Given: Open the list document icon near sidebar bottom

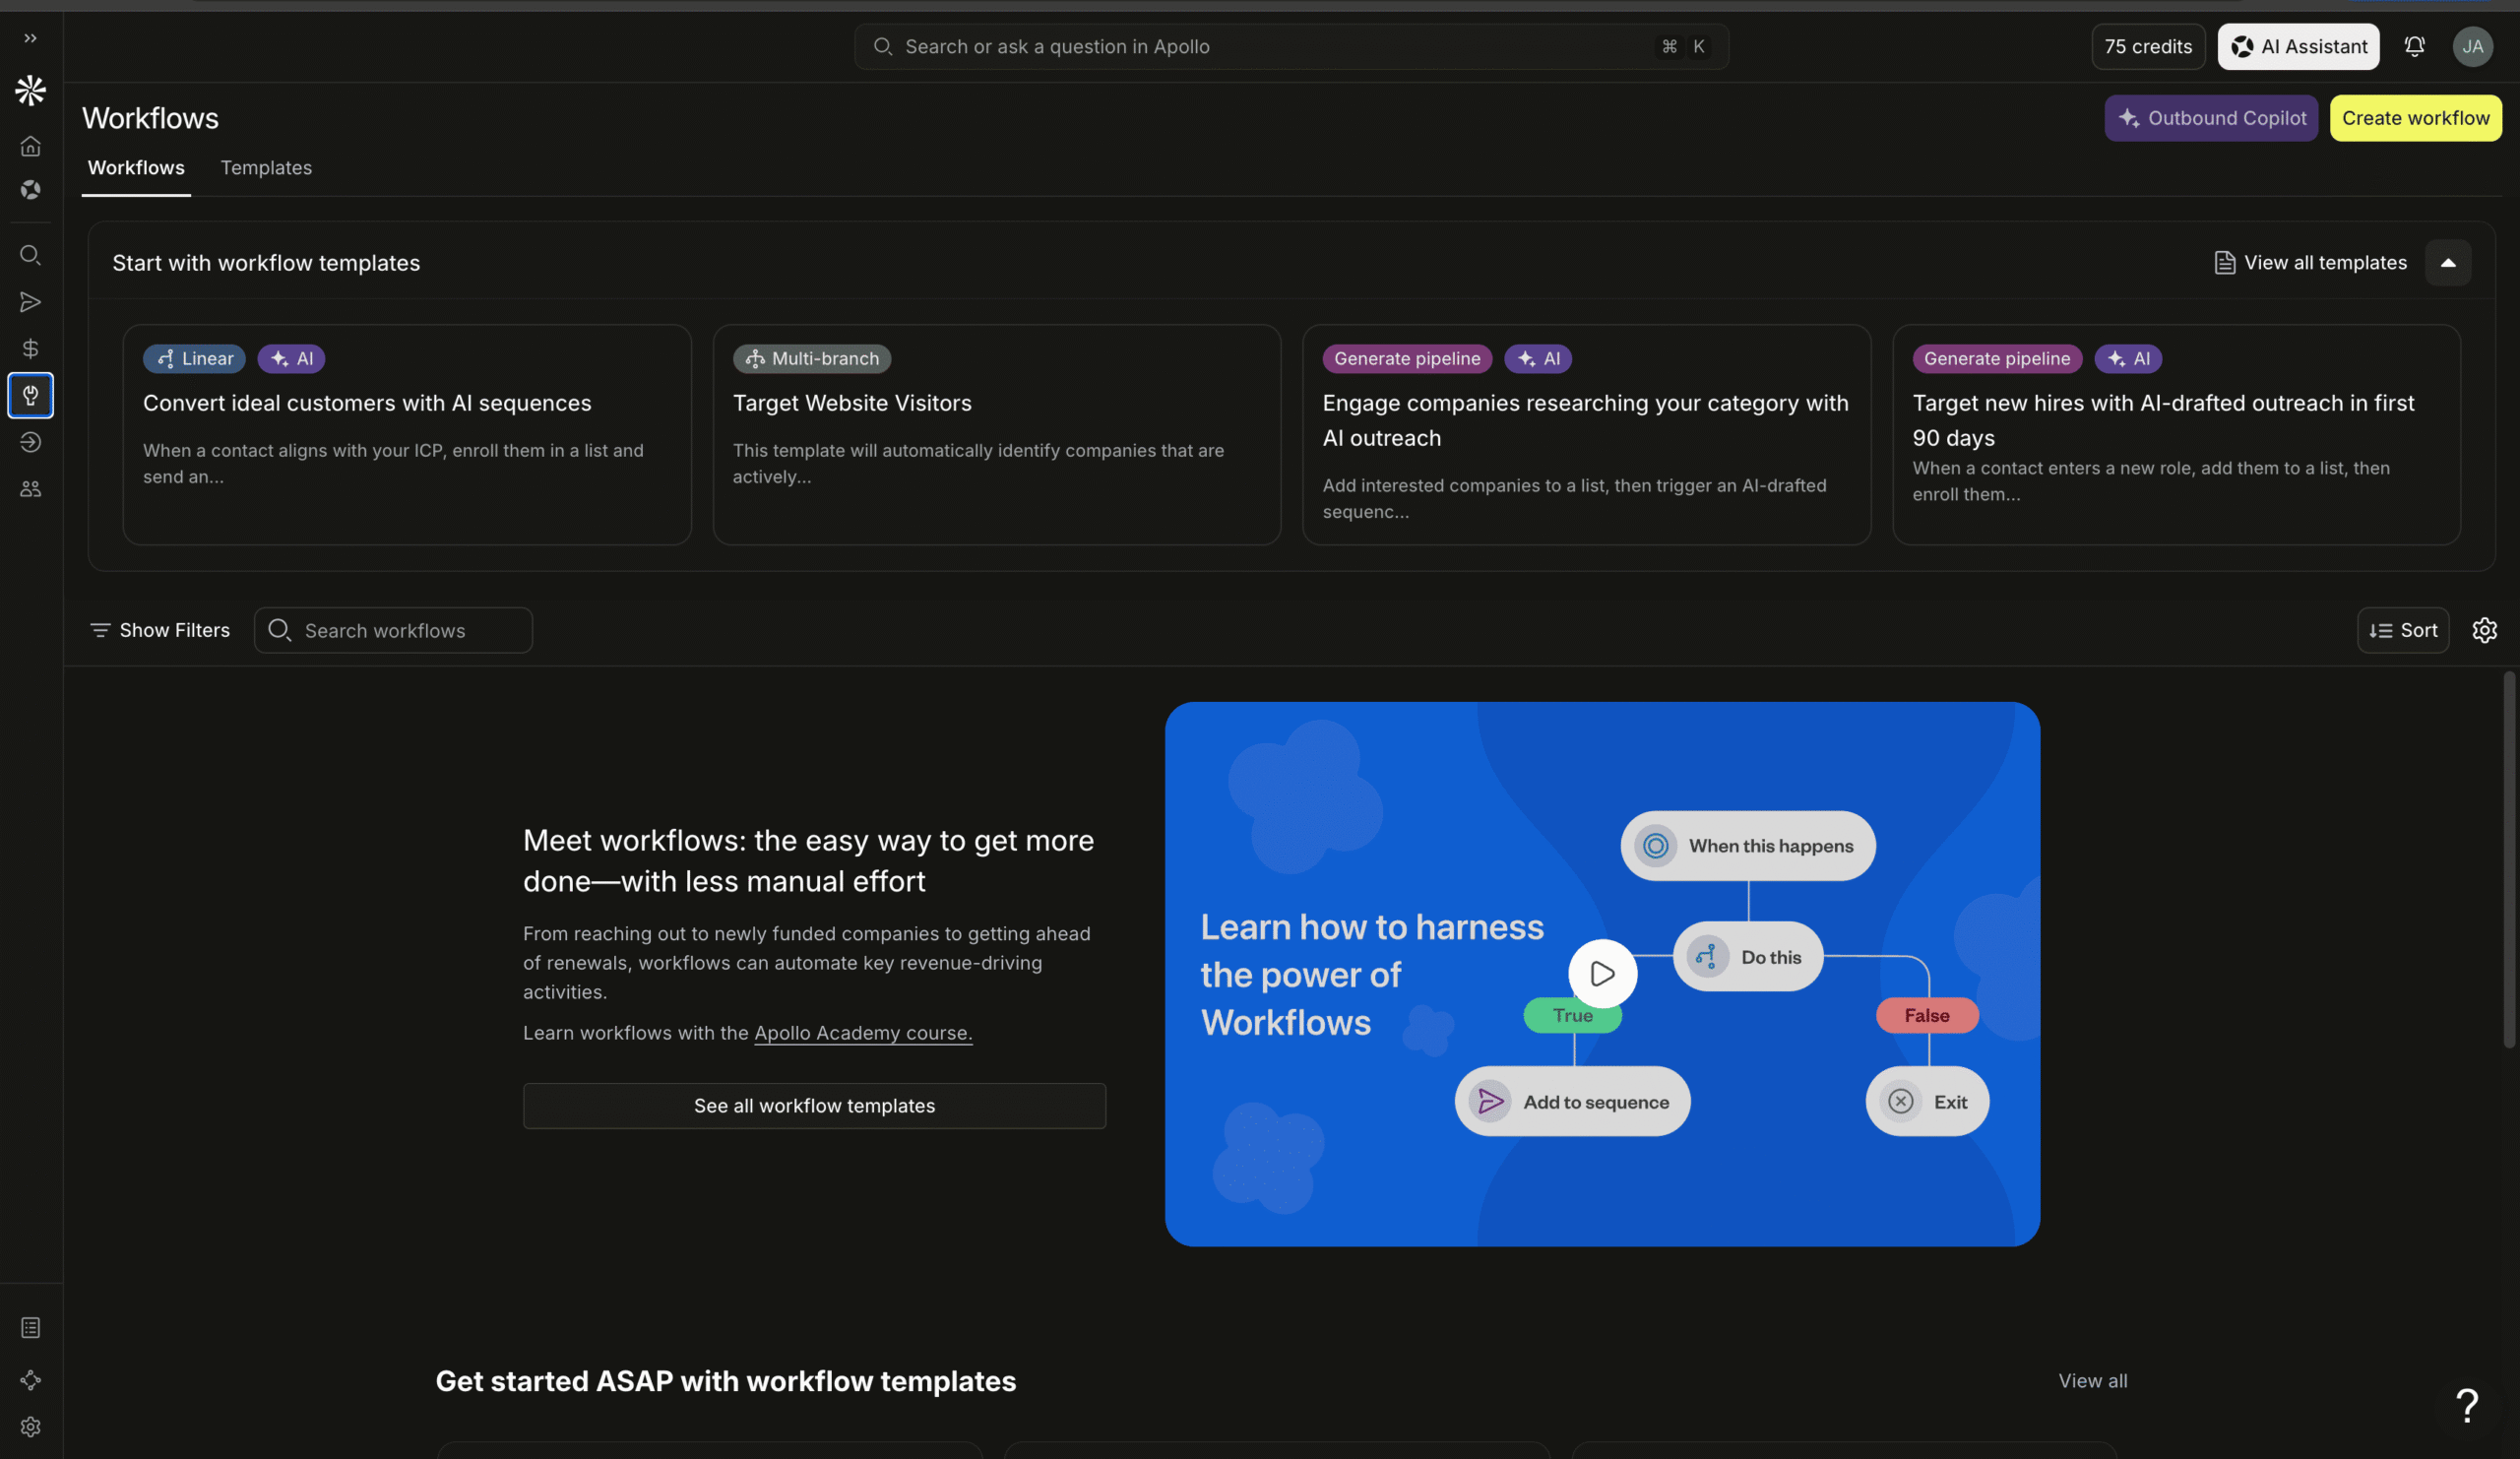Looking at the screenshot, I should 31,1328.
